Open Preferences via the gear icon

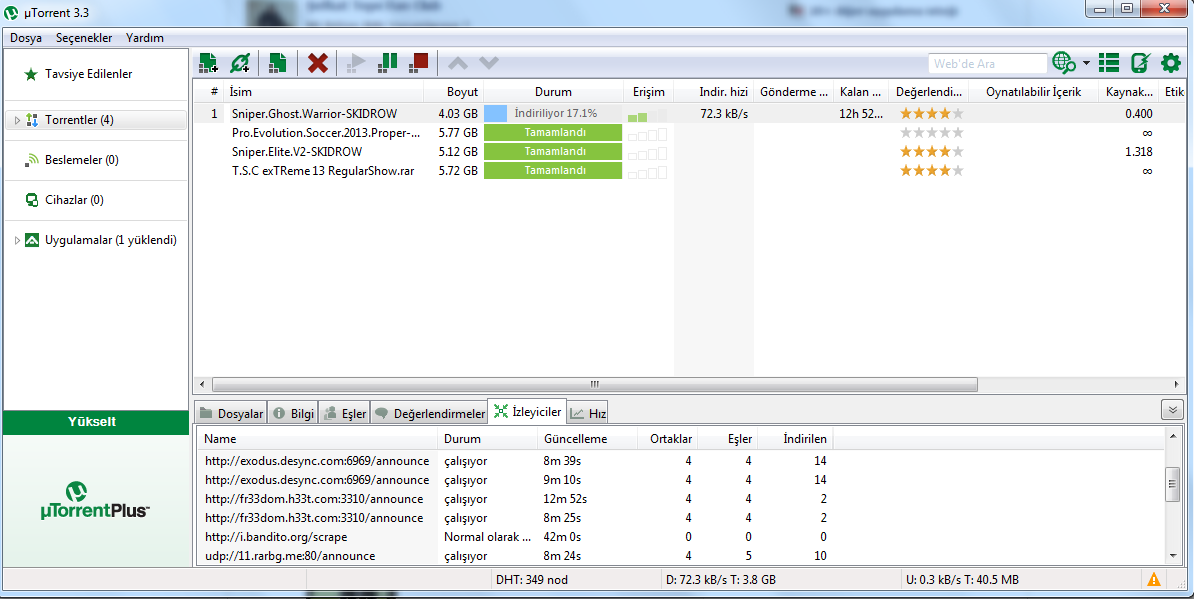[1170, 64]
